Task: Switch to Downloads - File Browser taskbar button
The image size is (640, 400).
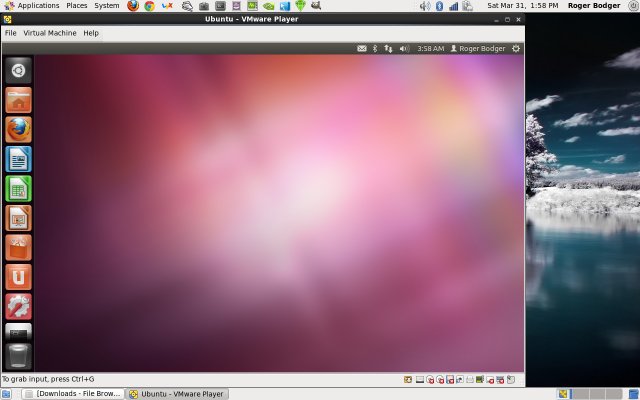Action: click(x=73, y=394)
